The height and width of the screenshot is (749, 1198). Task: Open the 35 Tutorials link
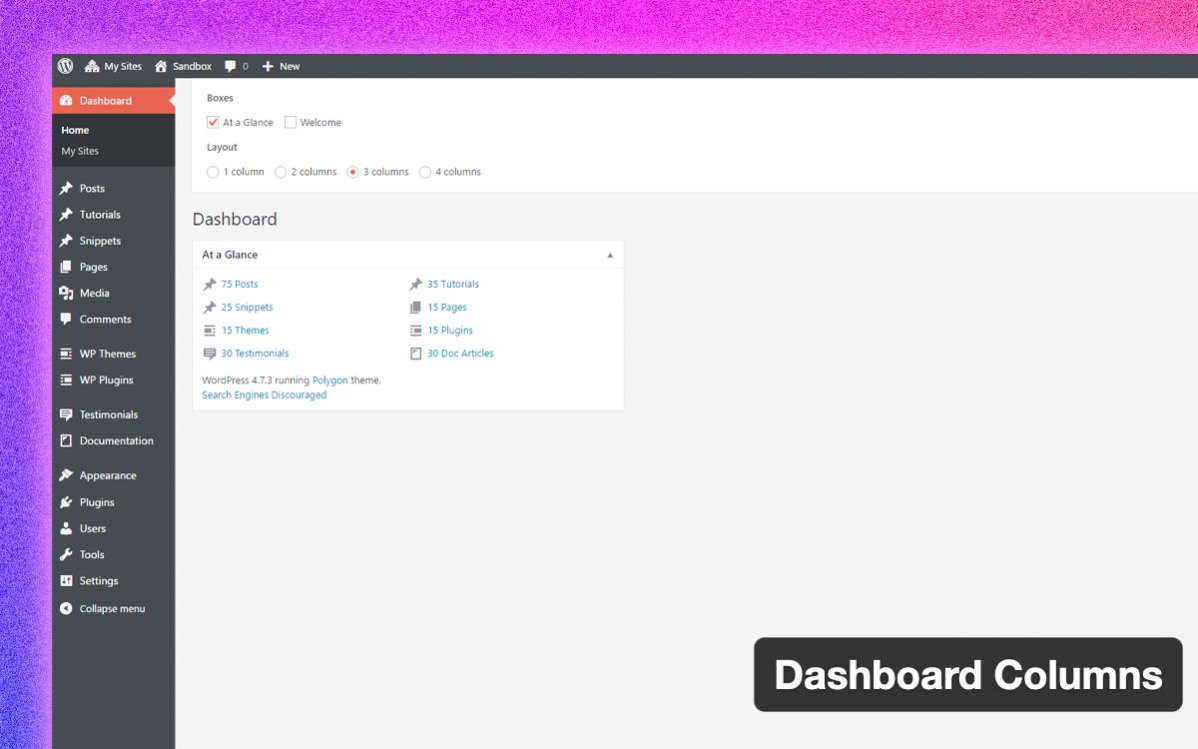(453, 284)
